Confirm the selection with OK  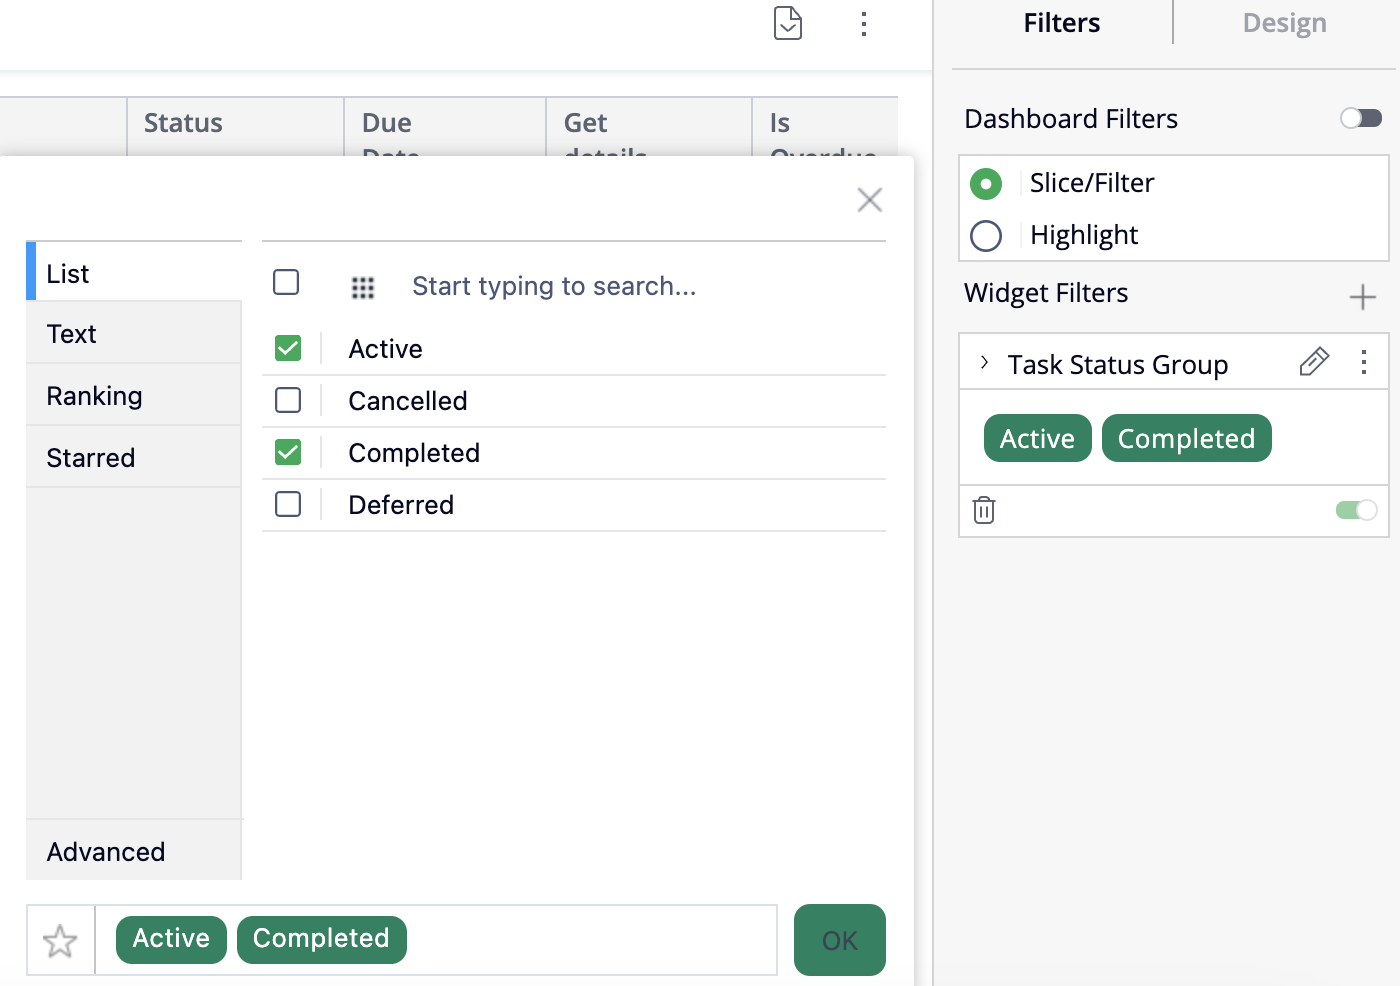click(839, 940)
